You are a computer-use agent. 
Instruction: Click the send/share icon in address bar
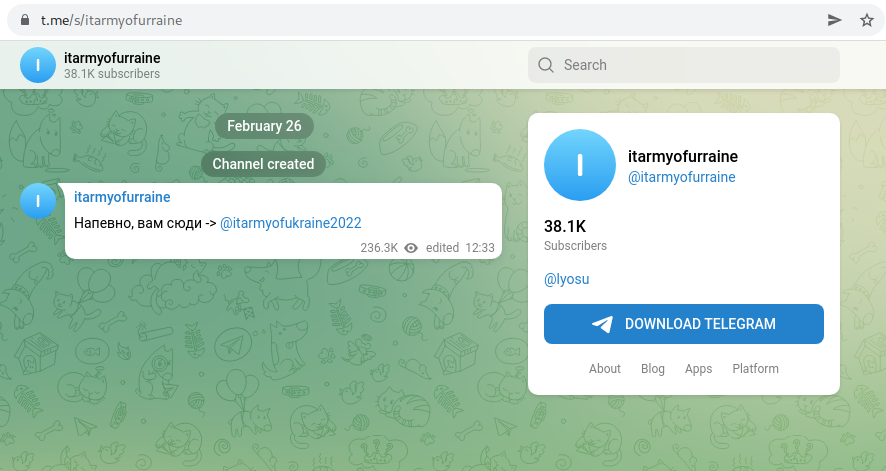coord(835,20)
